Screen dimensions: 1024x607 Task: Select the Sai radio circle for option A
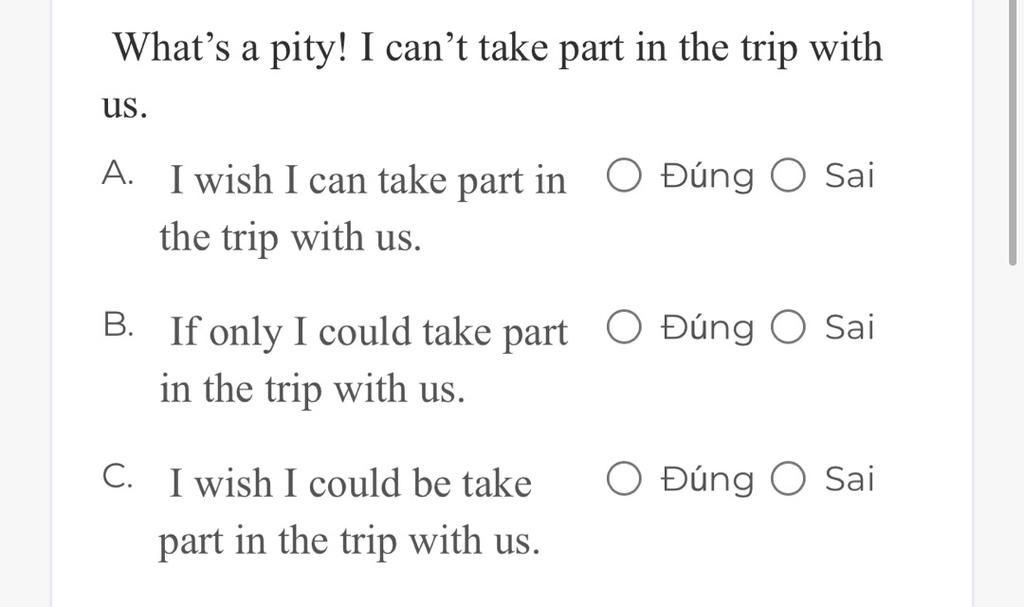pos(788,176)
